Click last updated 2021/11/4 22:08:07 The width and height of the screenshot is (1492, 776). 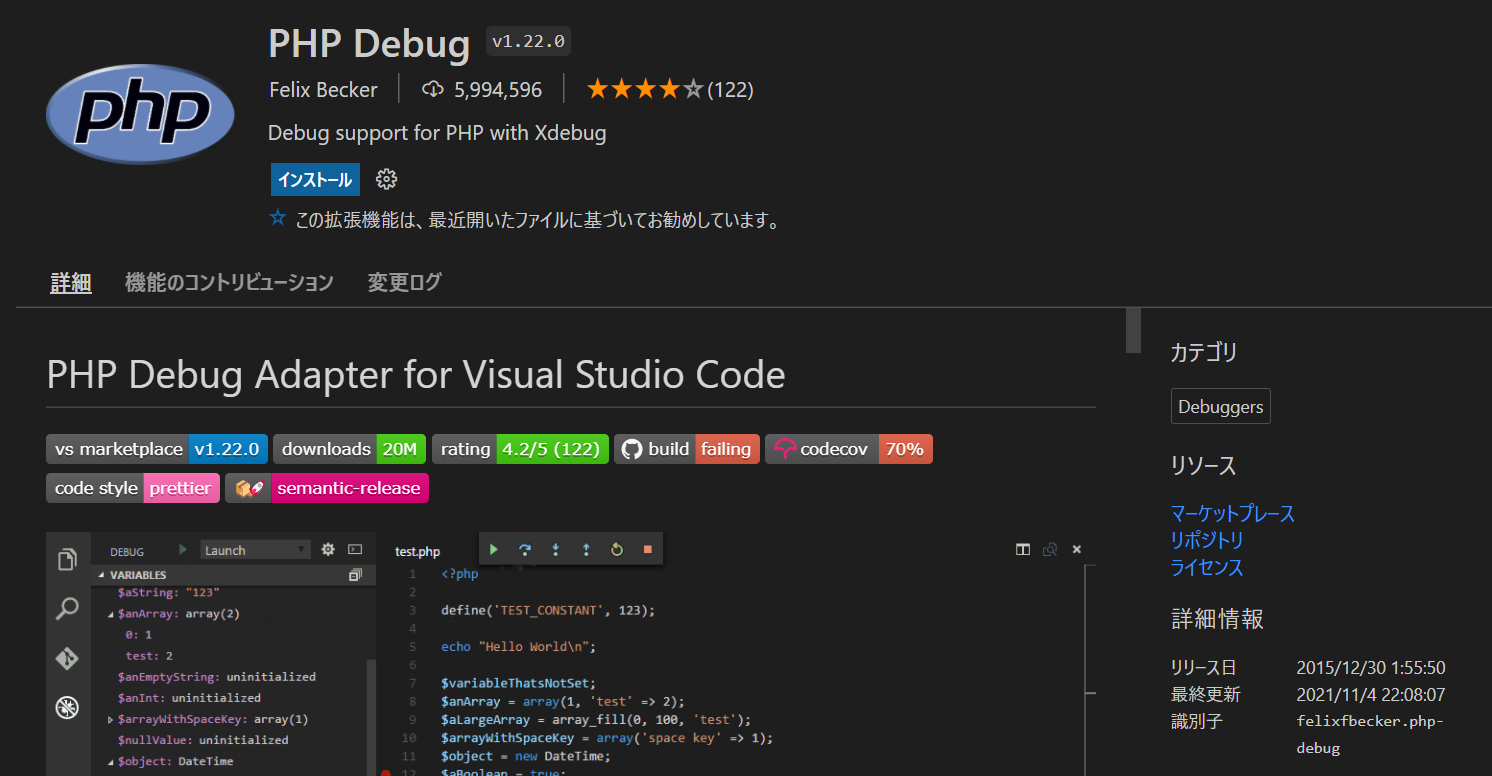click(x=1371, y=695)
